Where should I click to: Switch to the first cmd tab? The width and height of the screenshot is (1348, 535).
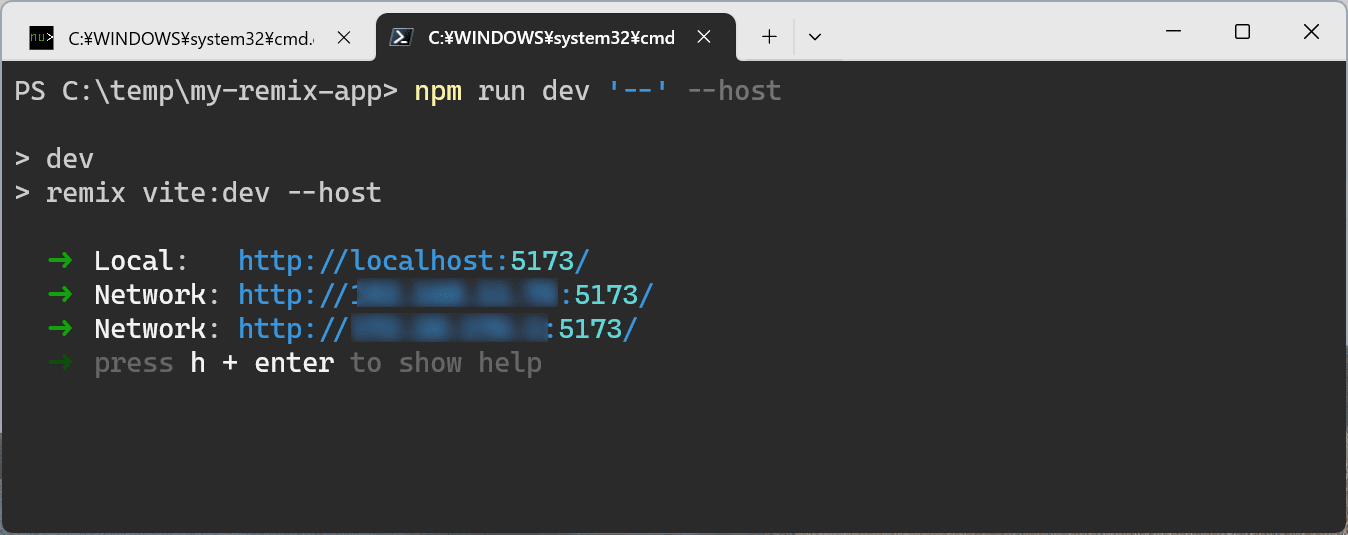tap(190, 38)
